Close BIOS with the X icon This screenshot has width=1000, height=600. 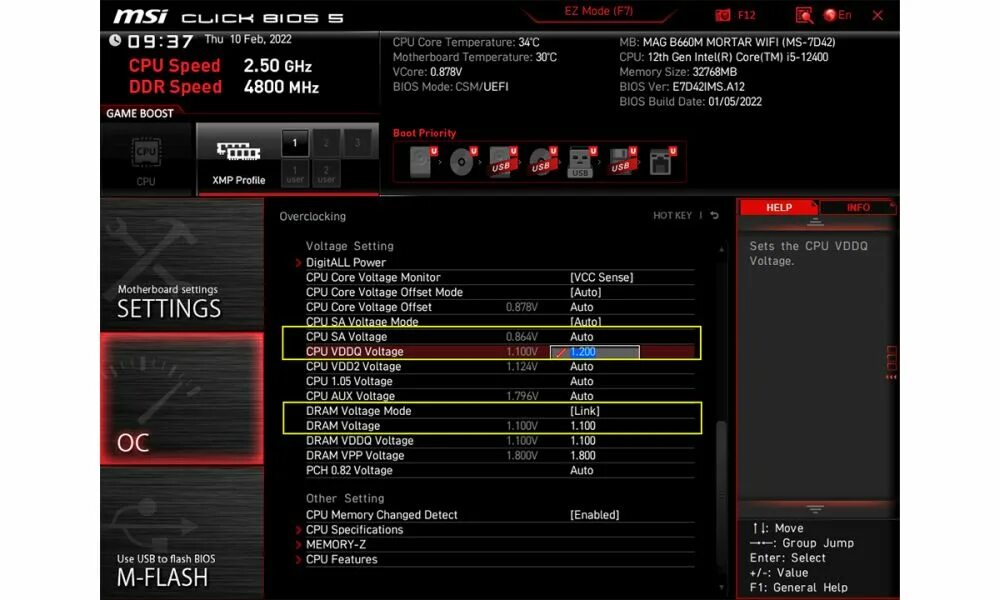tap(878, 15)
